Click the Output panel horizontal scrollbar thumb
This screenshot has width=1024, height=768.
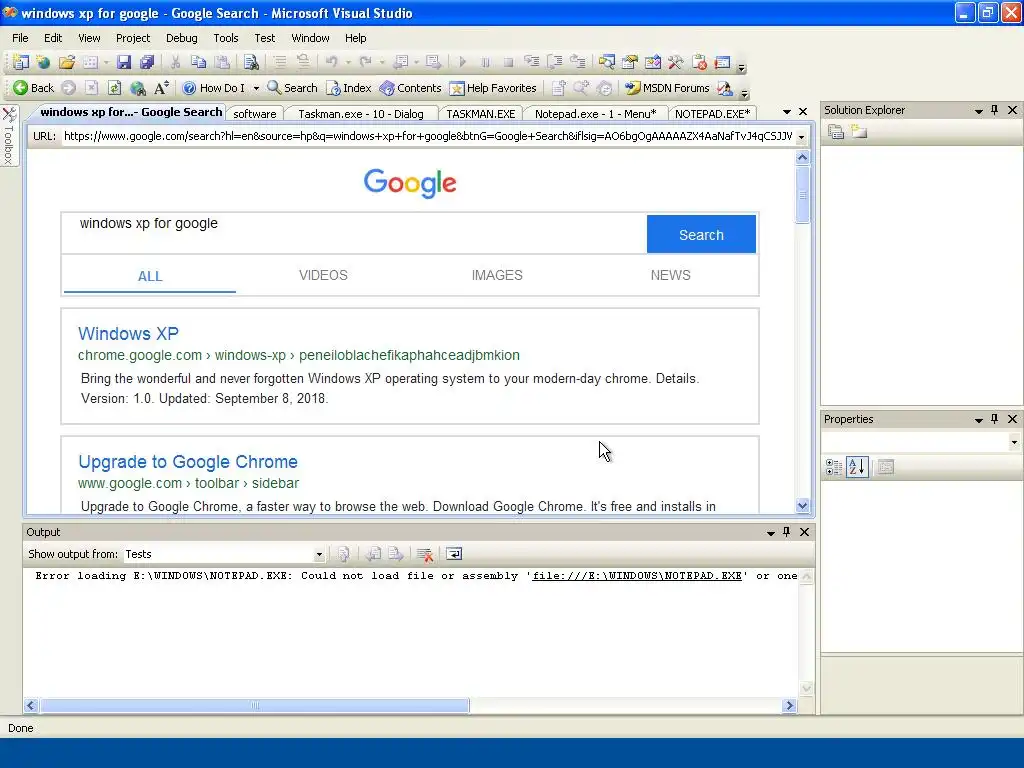pyautogui.click(x=255, y=706)
